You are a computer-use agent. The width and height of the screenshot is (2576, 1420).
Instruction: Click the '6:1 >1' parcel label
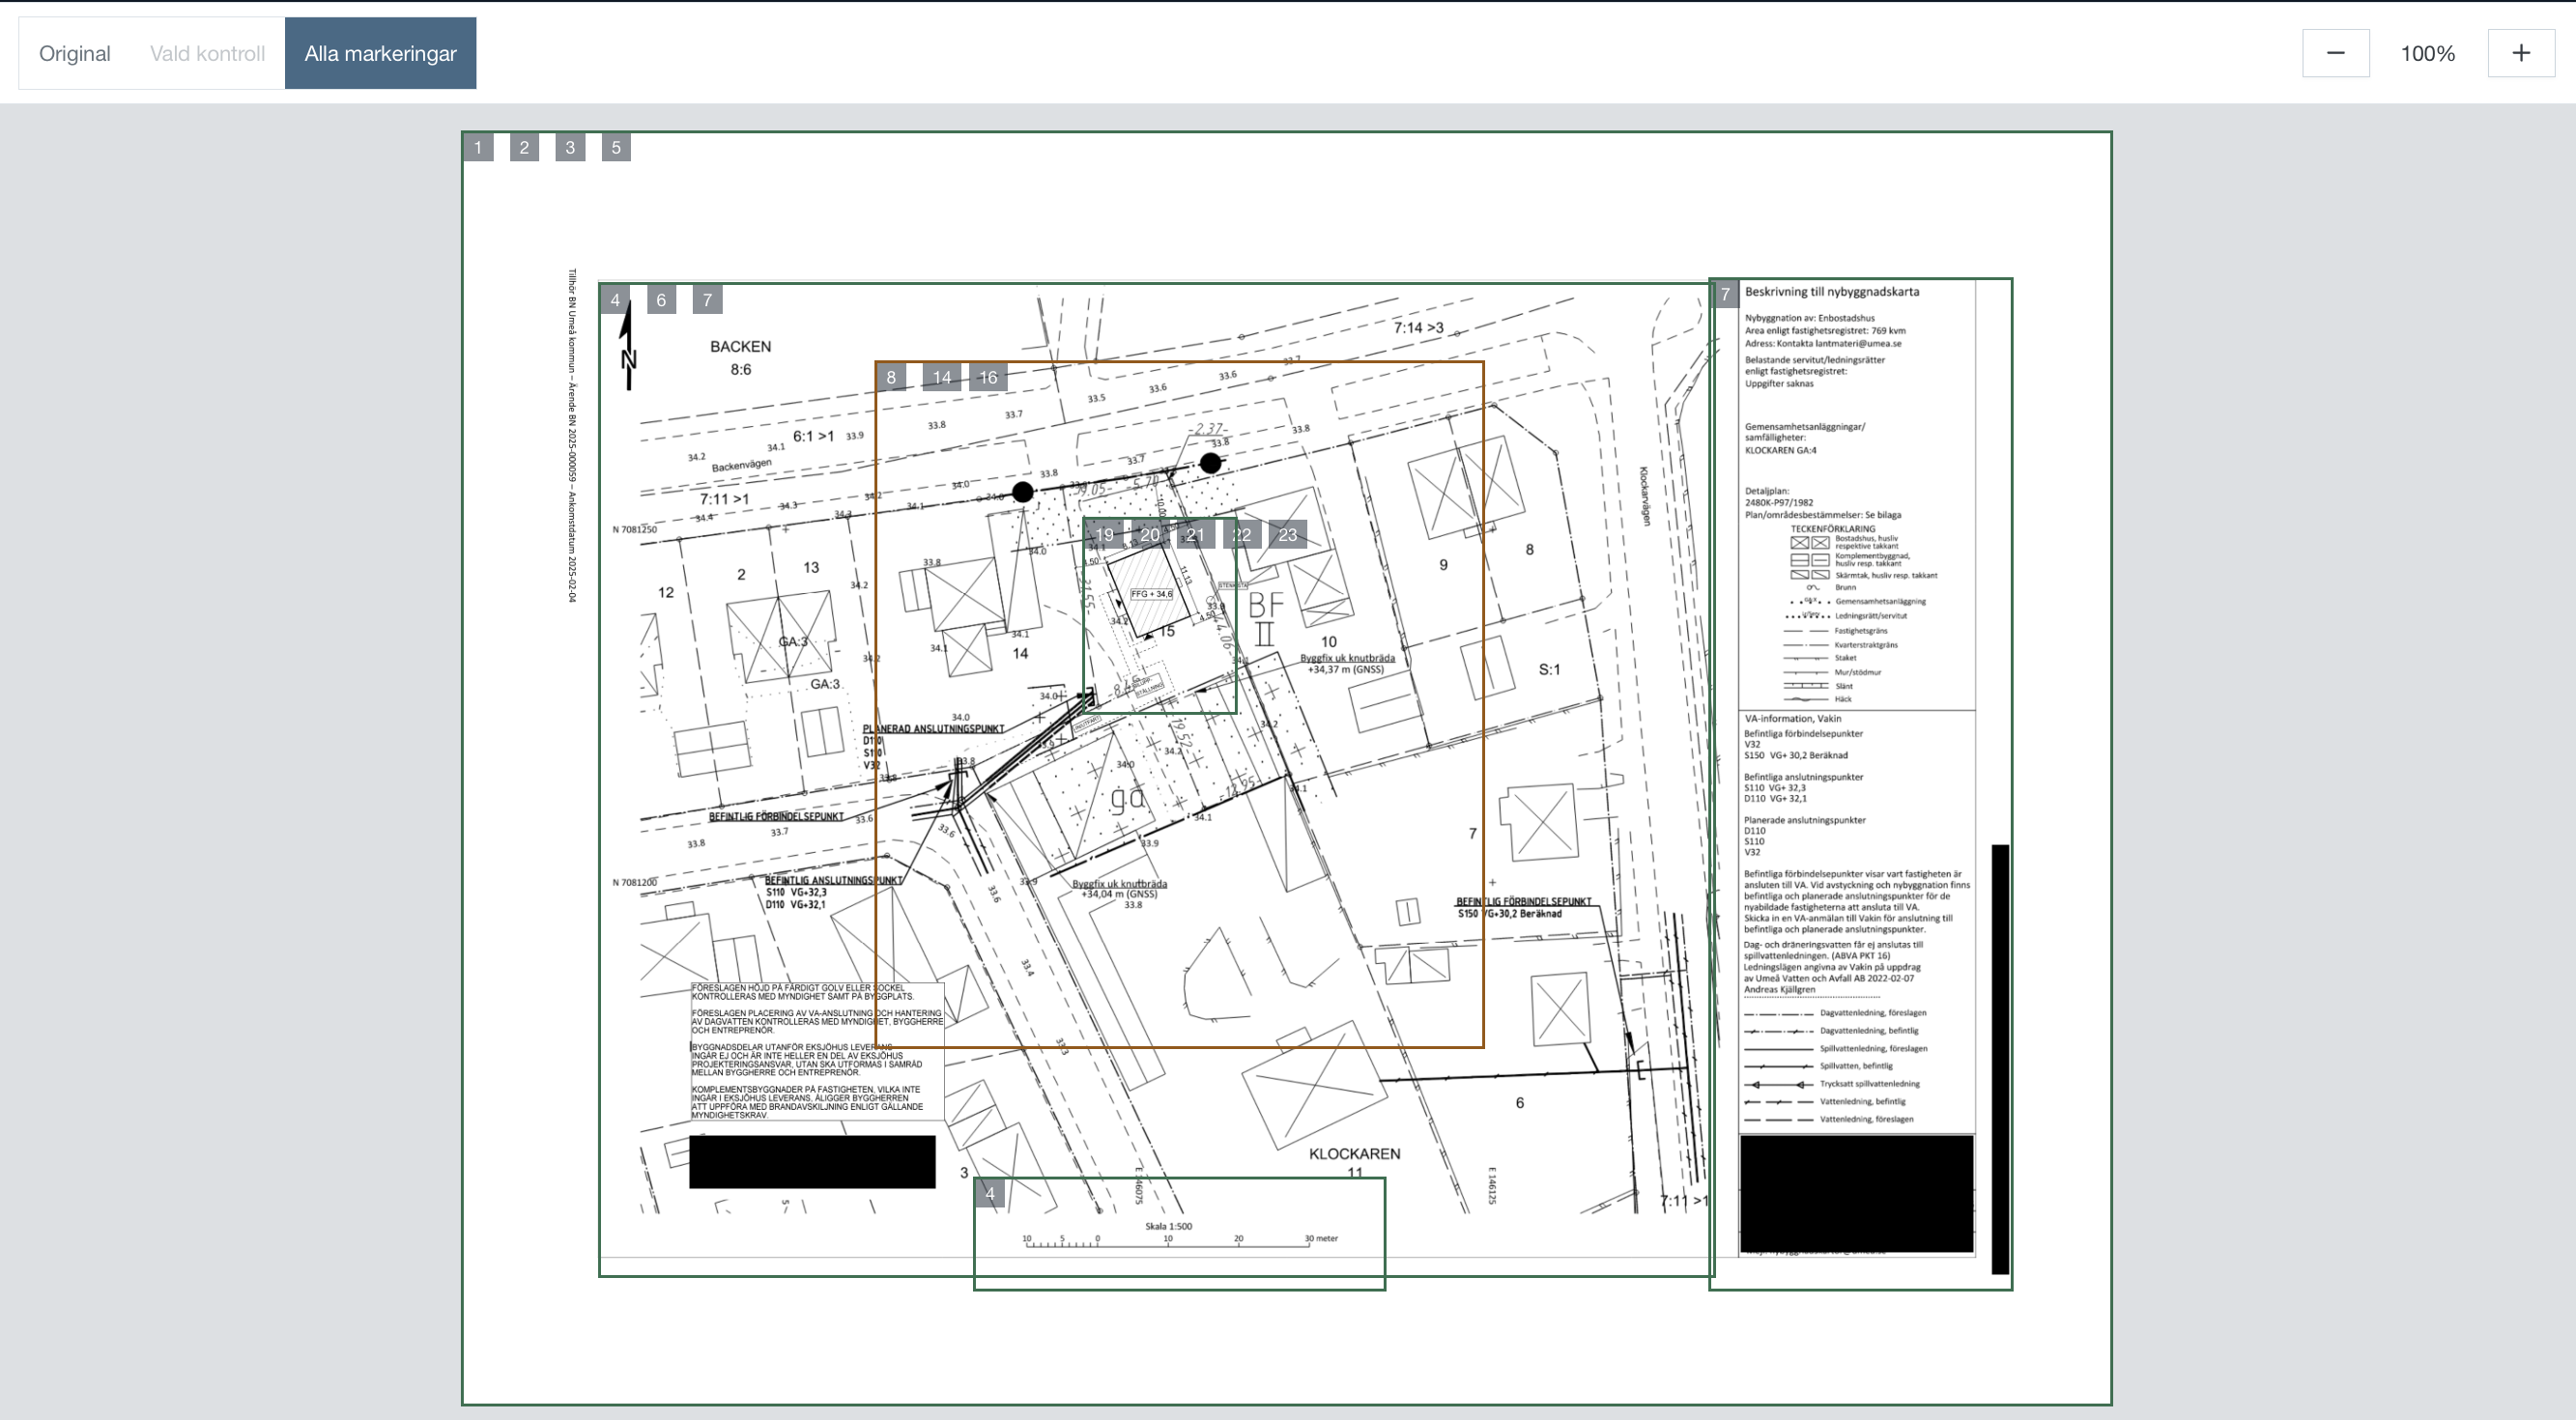coord(813,436)
